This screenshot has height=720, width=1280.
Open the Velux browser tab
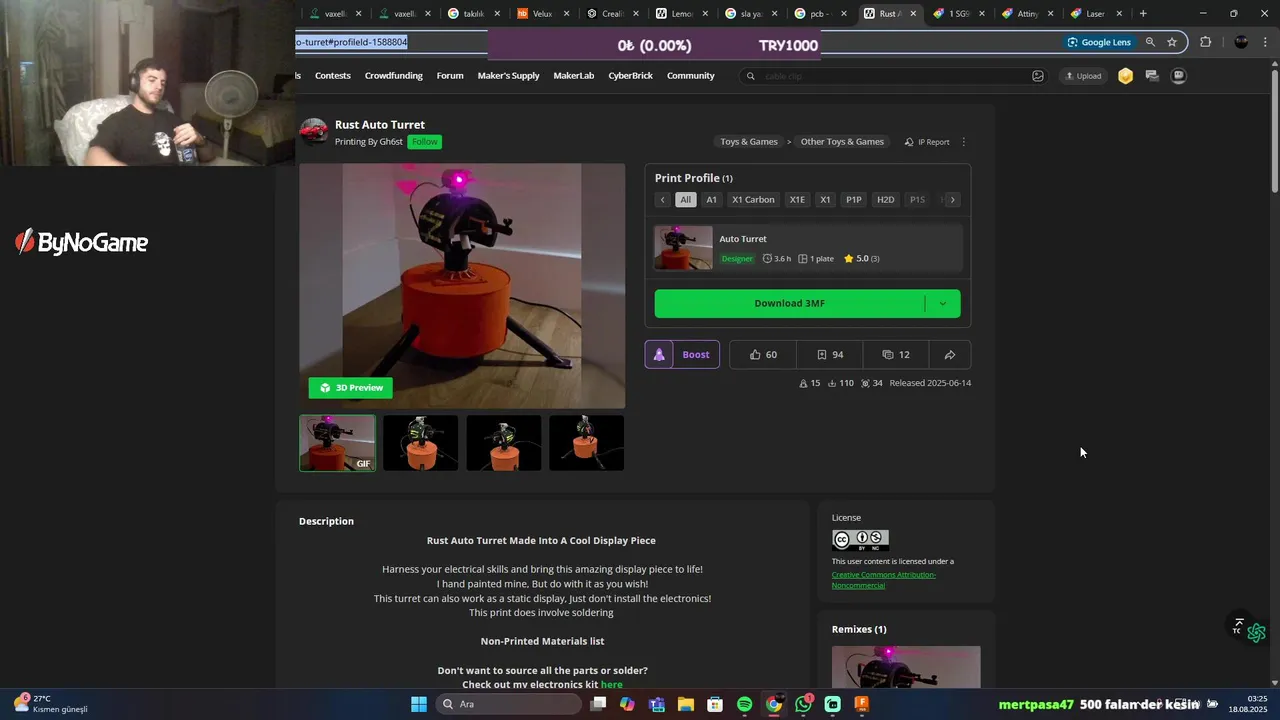pyautogui.click(x=542, y=14)
